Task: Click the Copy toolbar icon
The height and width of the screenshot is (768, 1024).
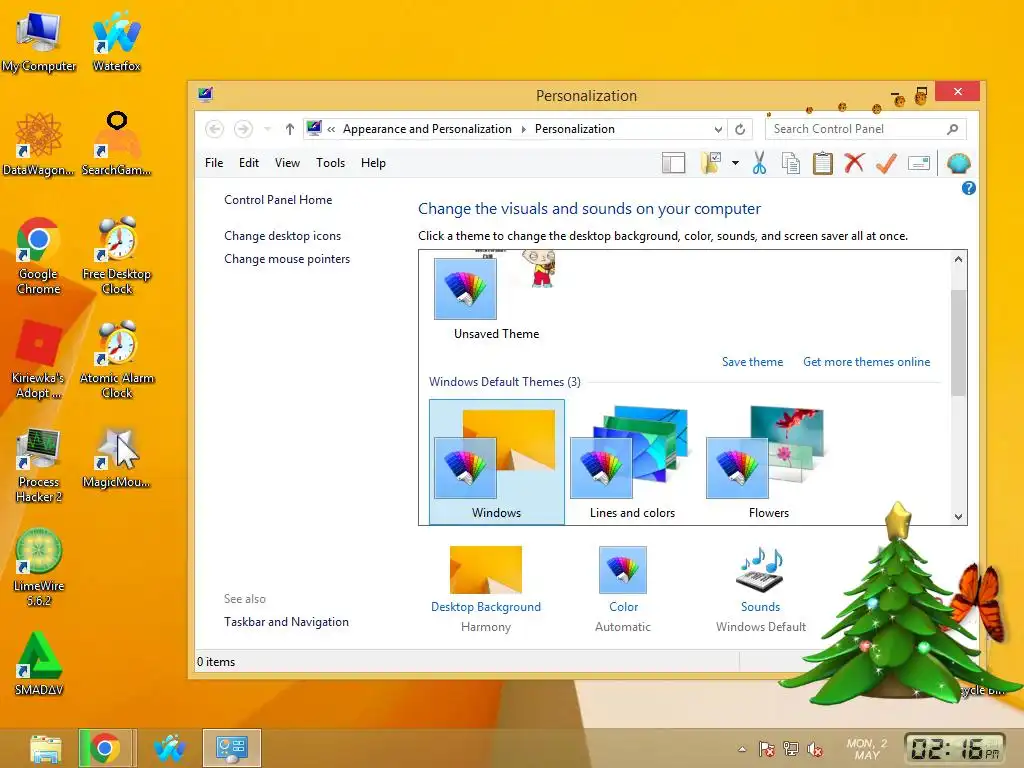Action: pyautogui.click(x=791, y=163)
